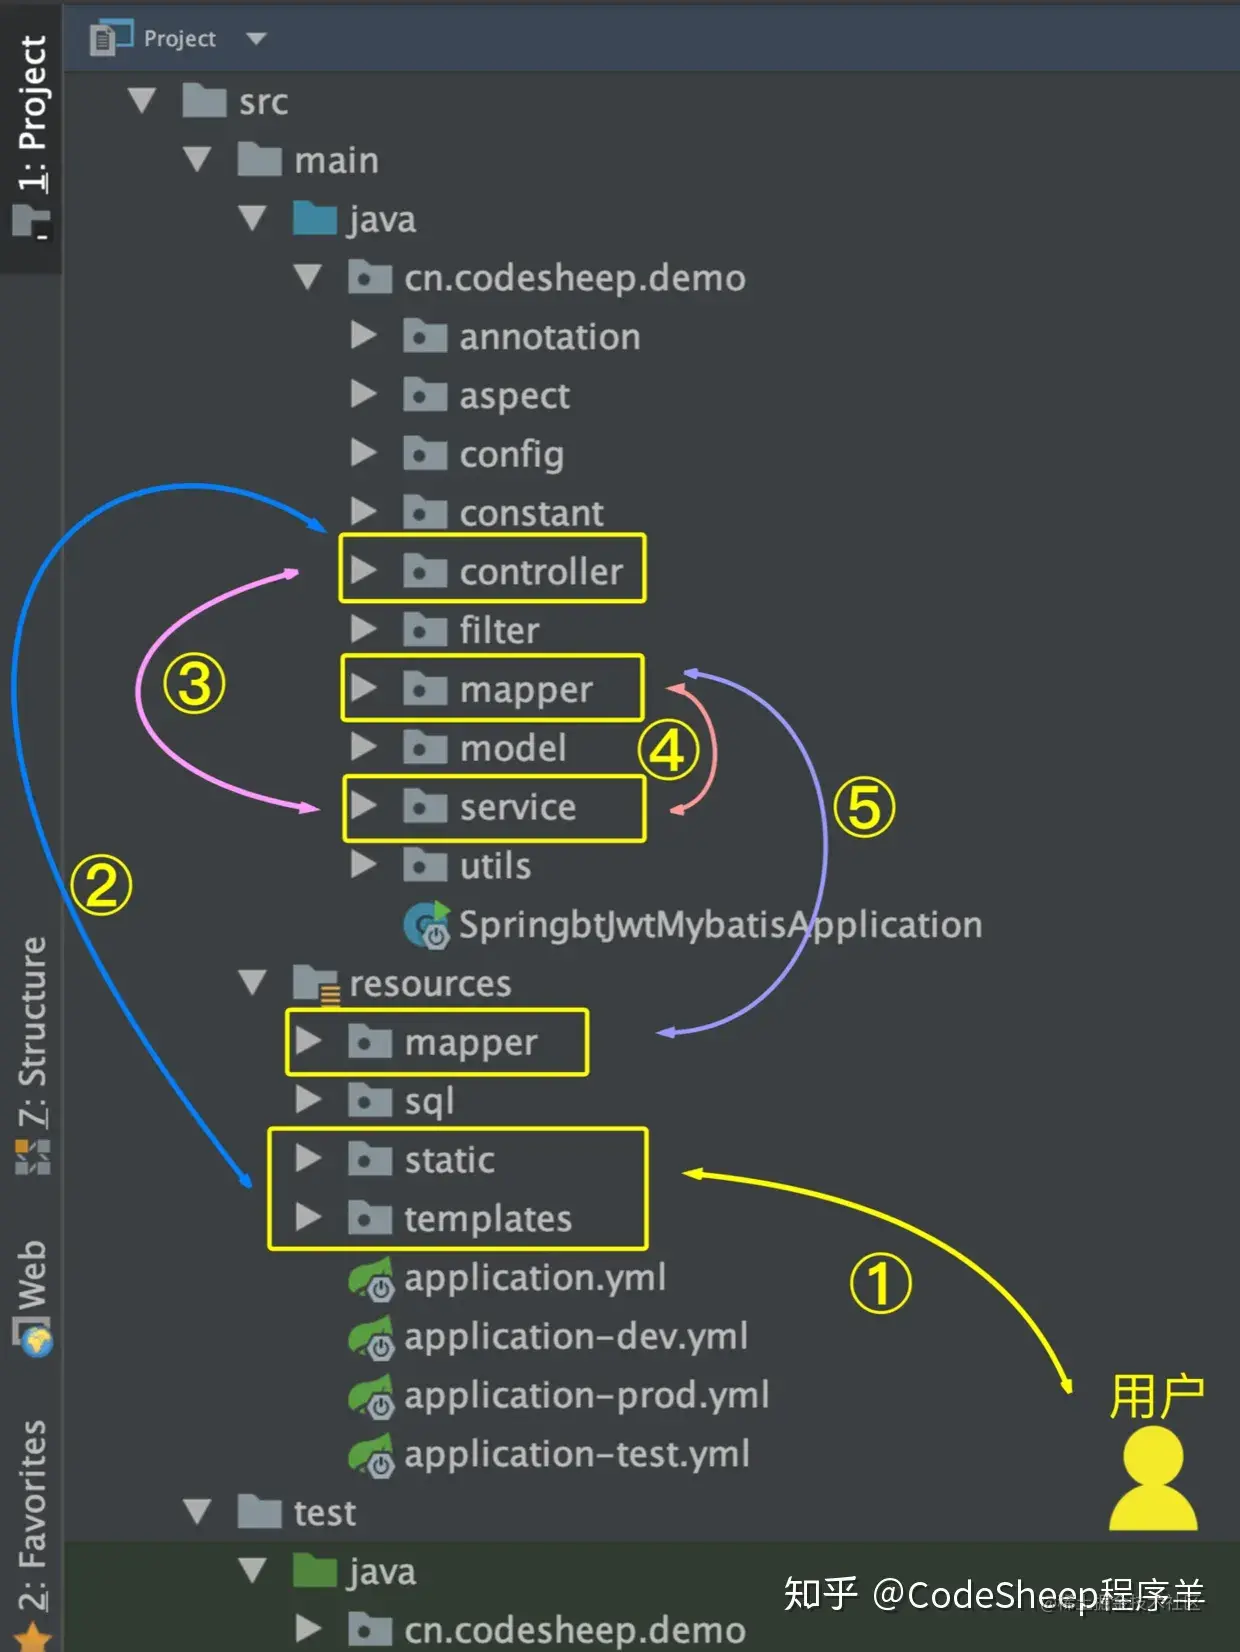Expand the utils package arrow
This screenshot has height=1652, width=1240.
364,865
